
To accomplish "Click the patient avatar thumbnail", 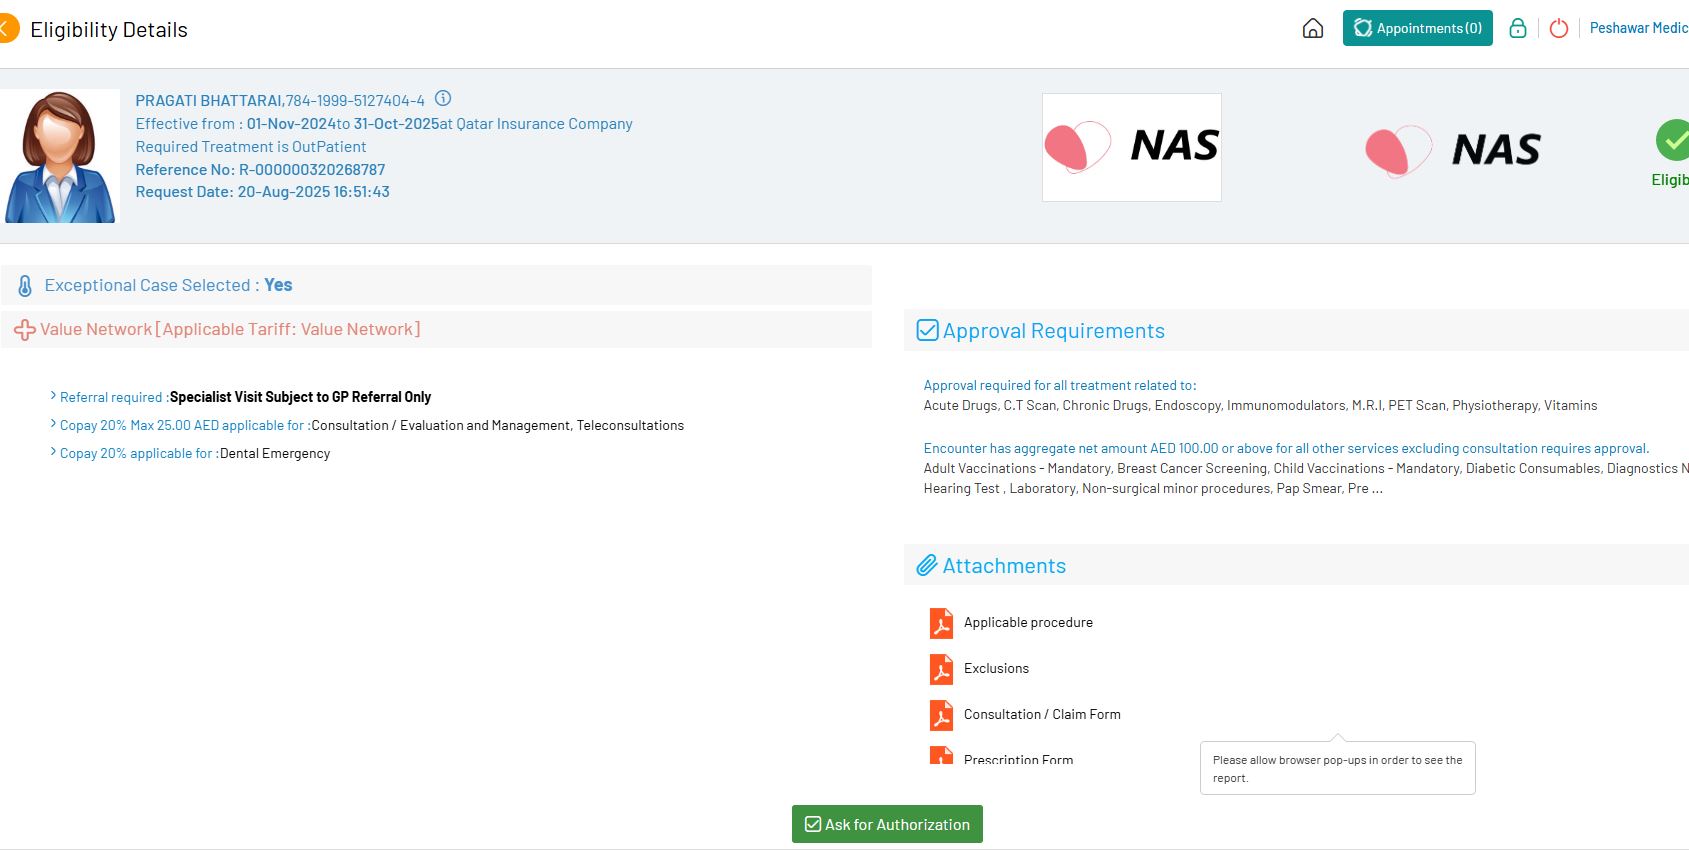I will click(x=60, y=157).
